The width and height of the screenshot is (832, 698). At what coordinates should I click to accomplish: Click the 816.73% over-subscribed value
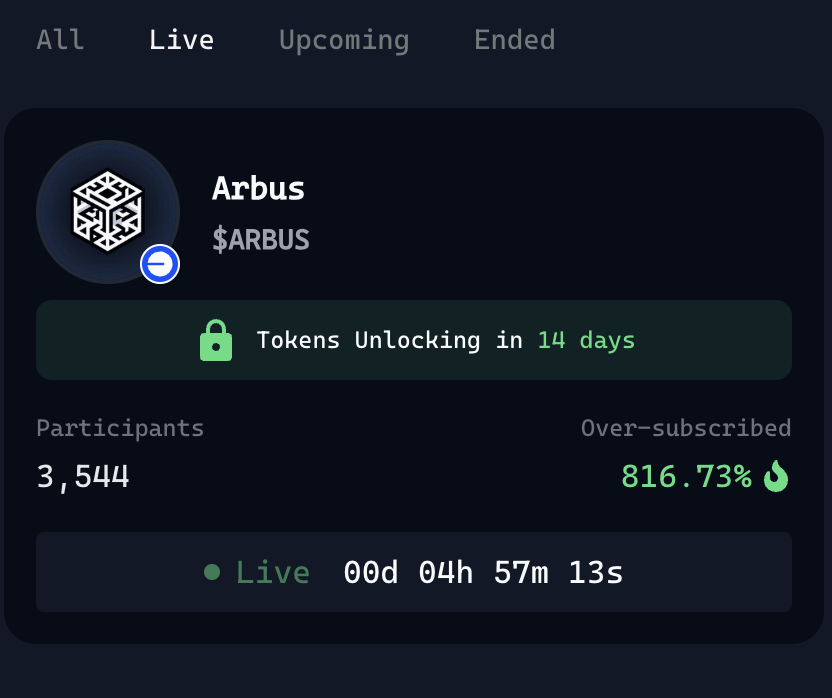[687, 476]
